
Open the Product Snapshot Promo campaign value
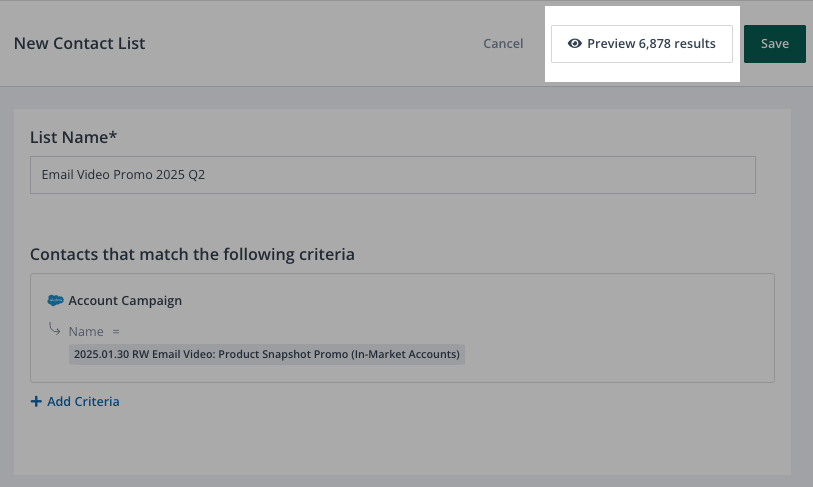(267, 354)
